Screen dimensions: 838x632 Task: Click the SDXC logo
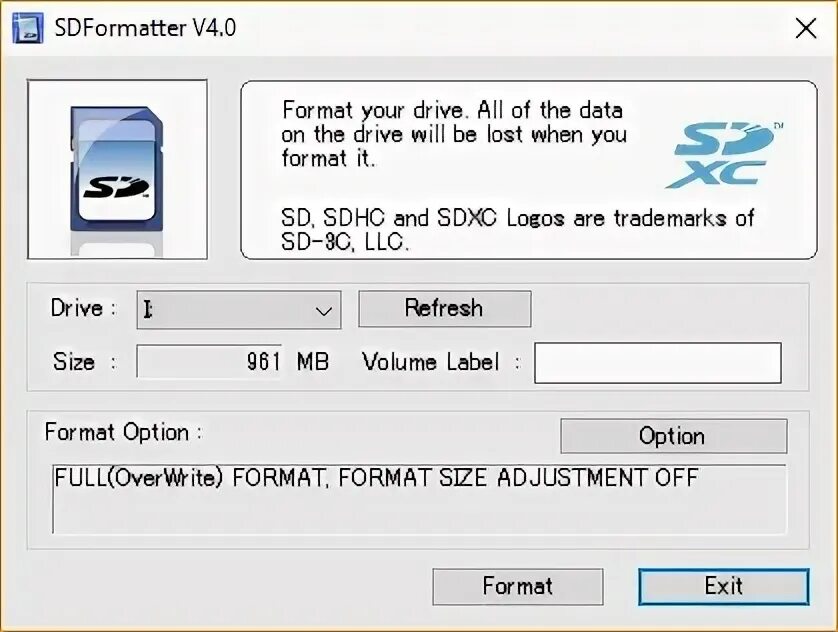(724, 155)
